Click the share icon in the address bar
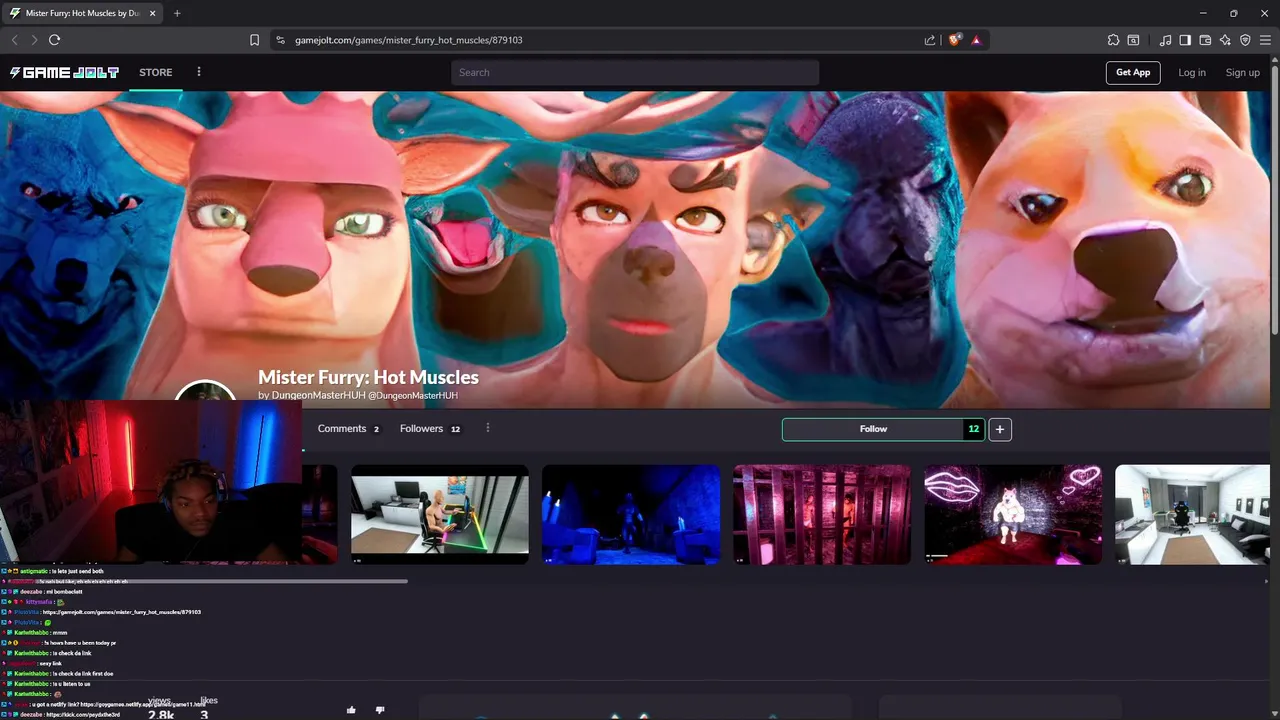This screenshot has width=1280, height=720. click(930, 40)
